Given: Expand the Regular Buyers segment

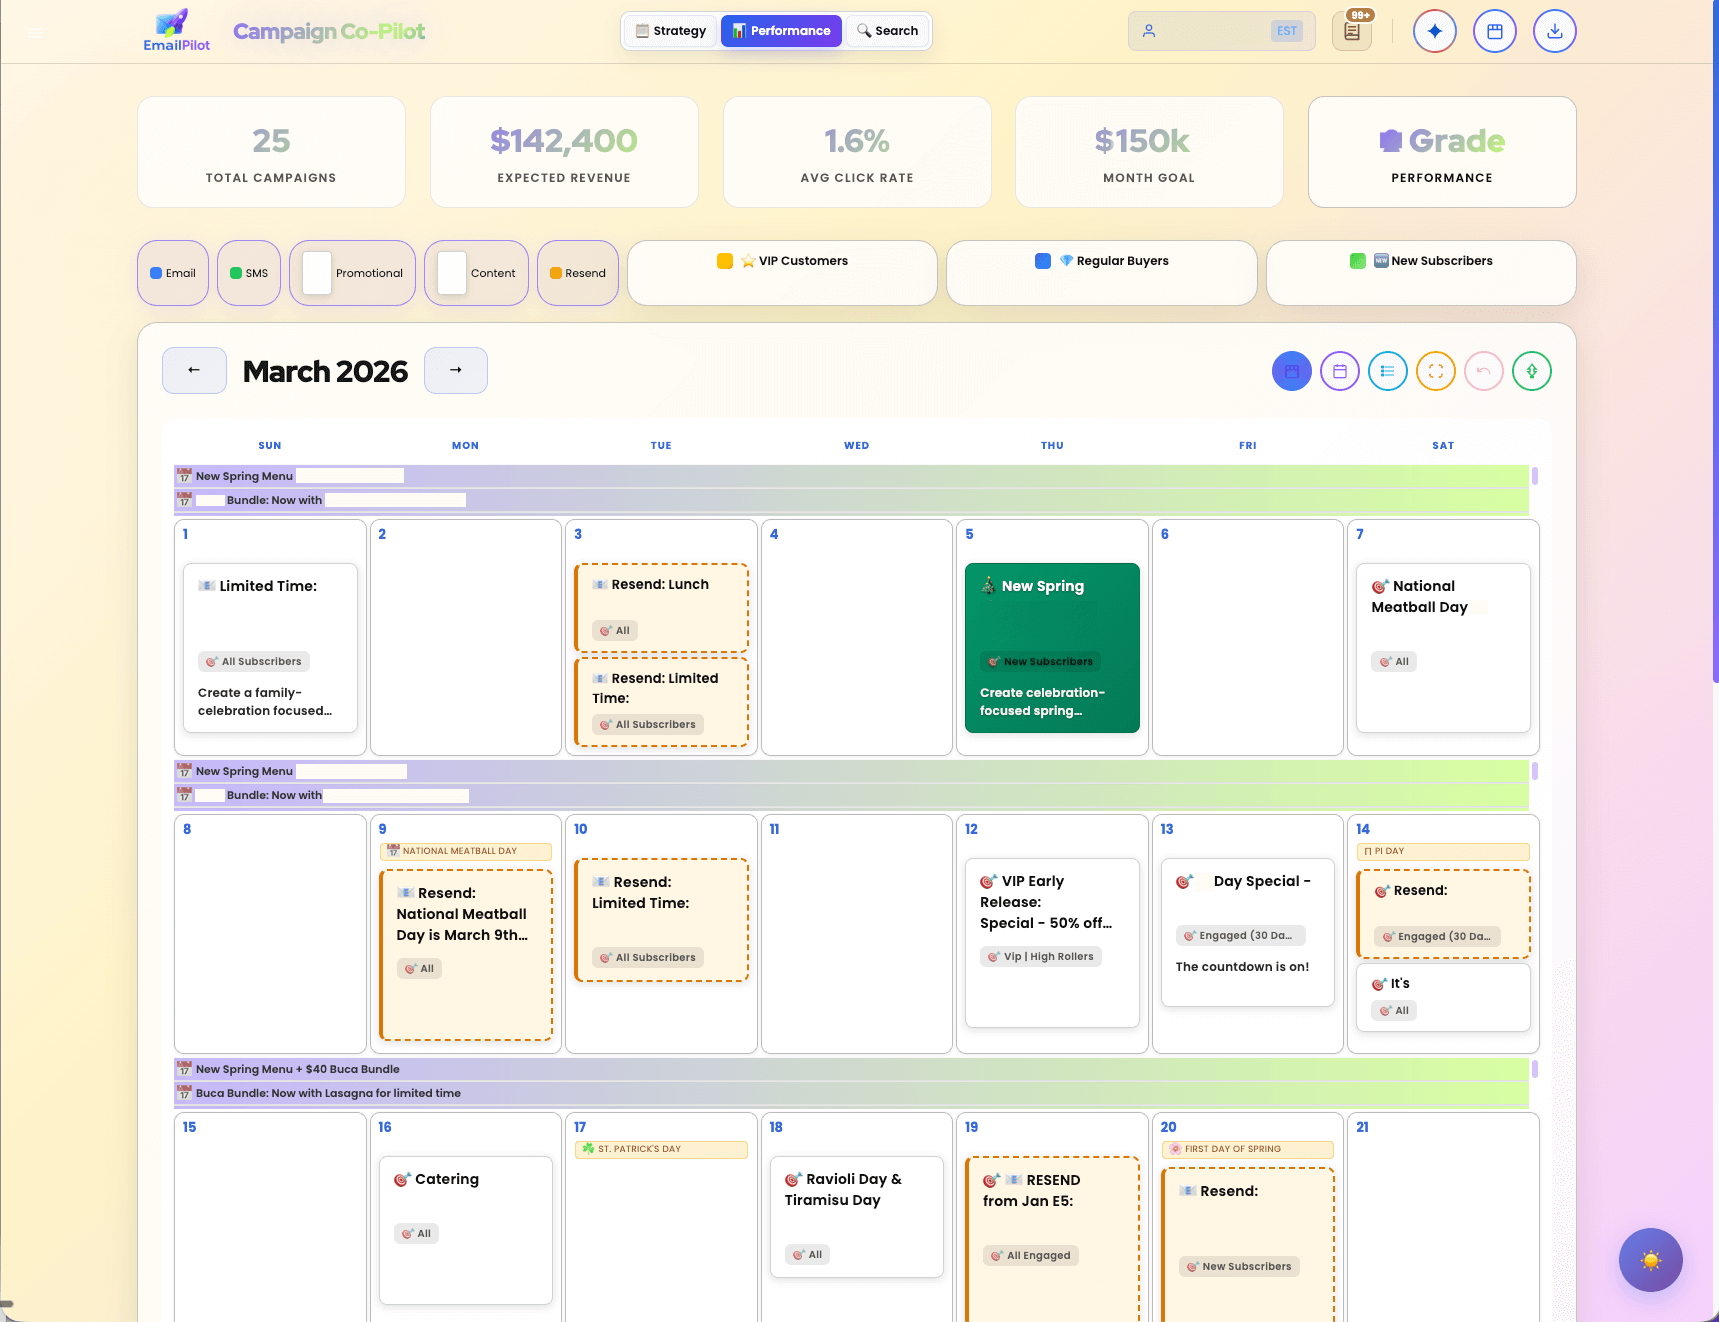Looking at the screenshot, I should [1101, 272].
